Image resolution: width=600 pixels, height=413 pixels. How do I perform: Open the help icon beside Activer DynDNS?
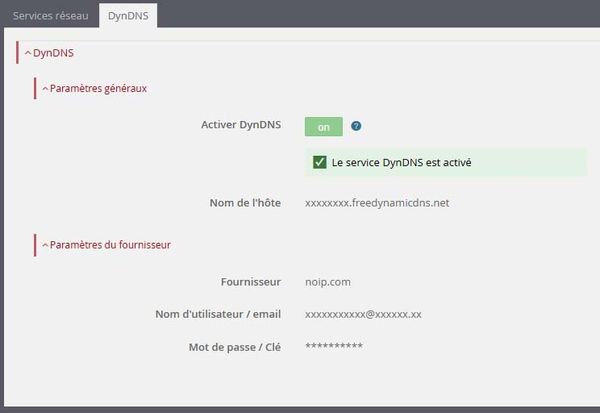(356, 126)
